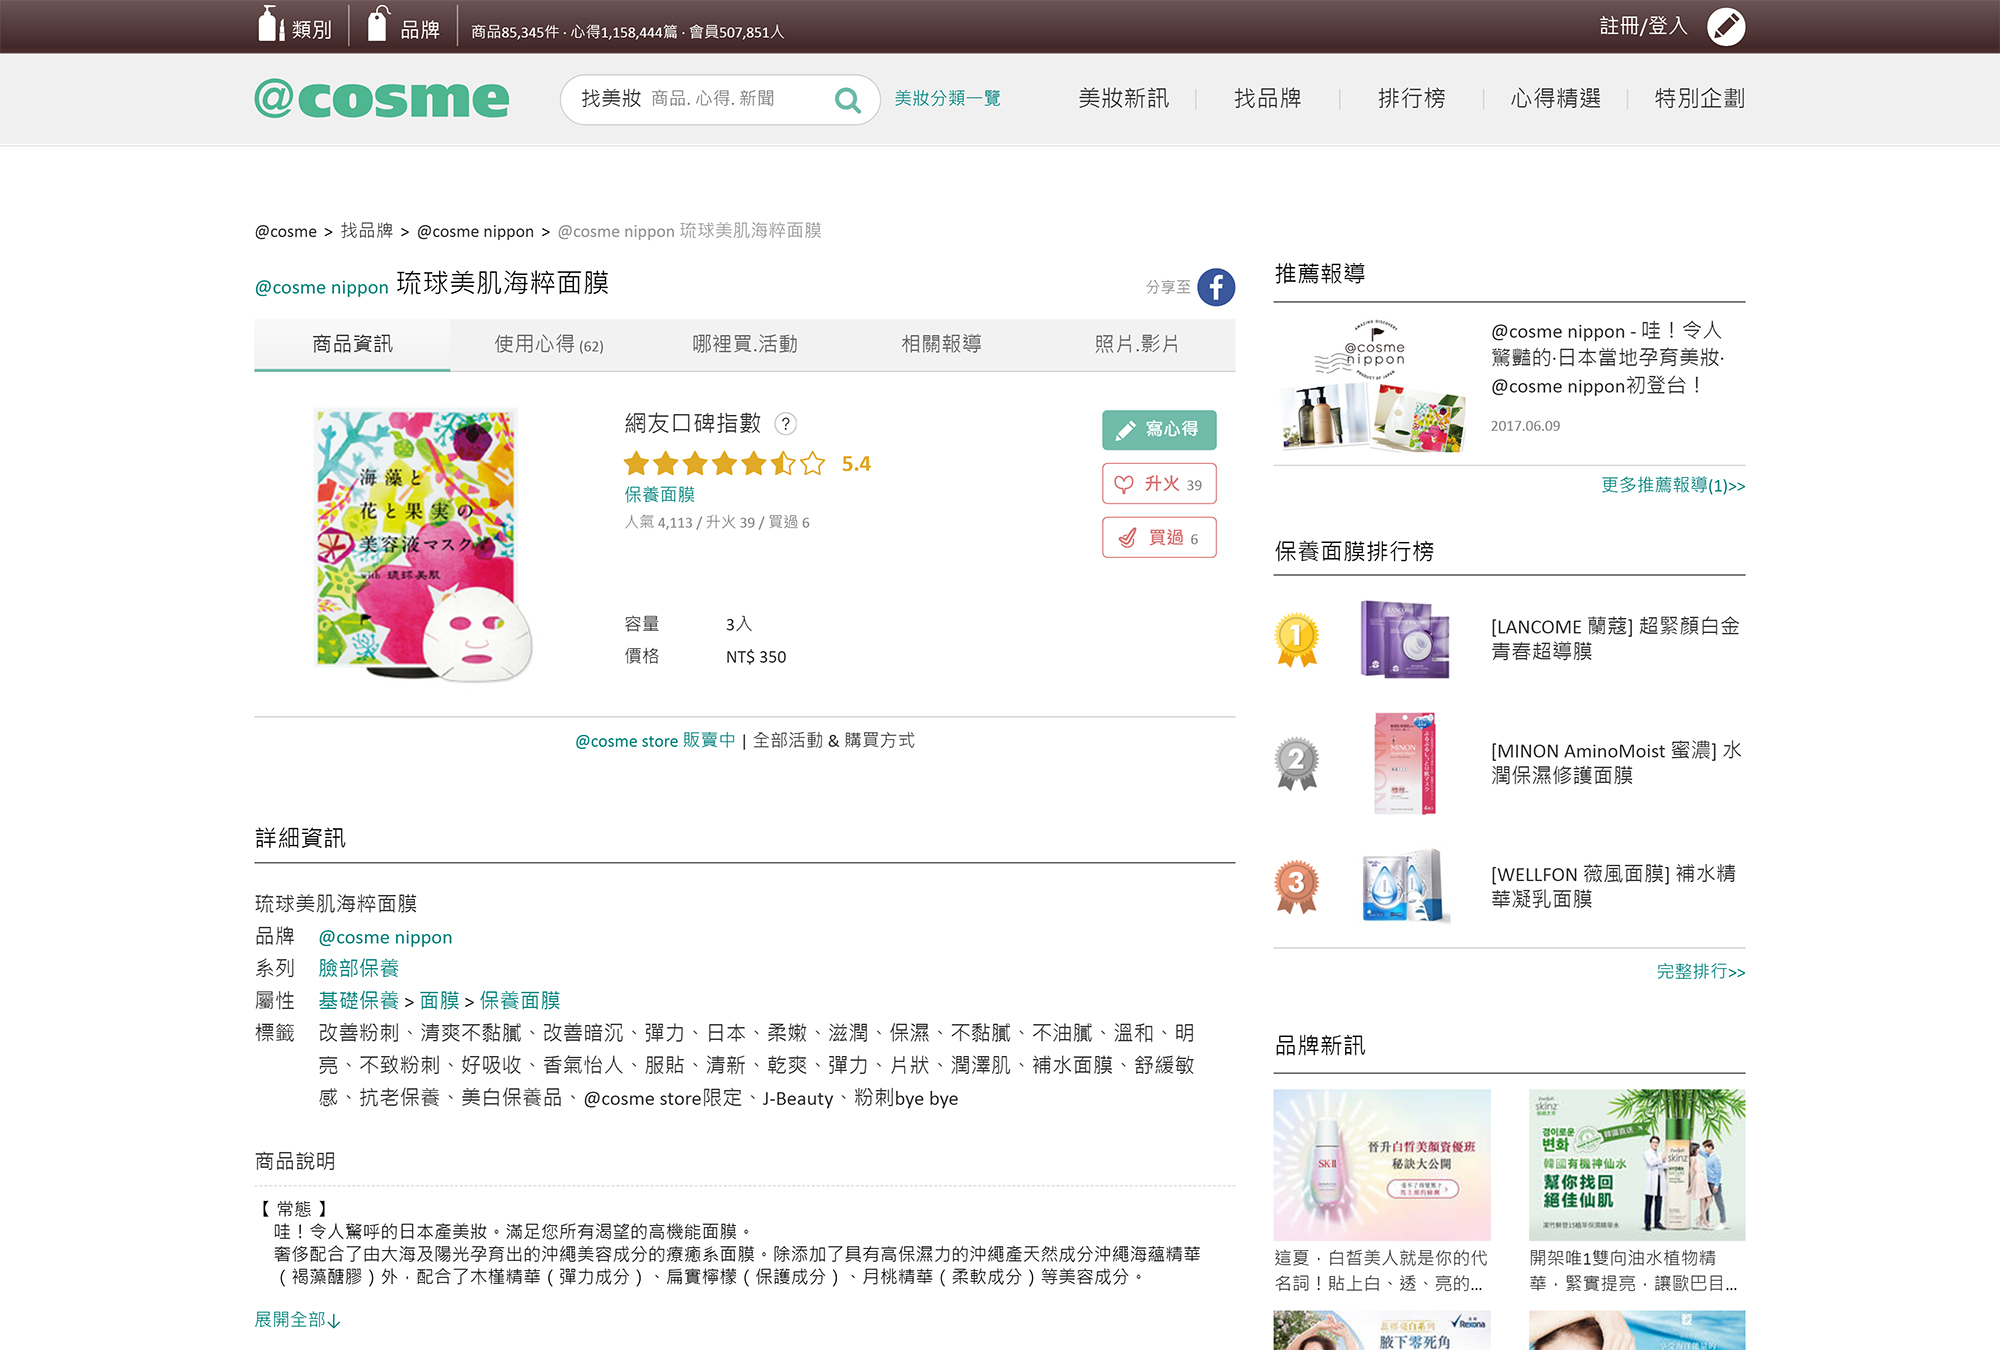The width and height of the screenshot is (2000, 1350).
Task: Open the @cosme nippon recommended article thumbnail
Action: click(1373, 385)
